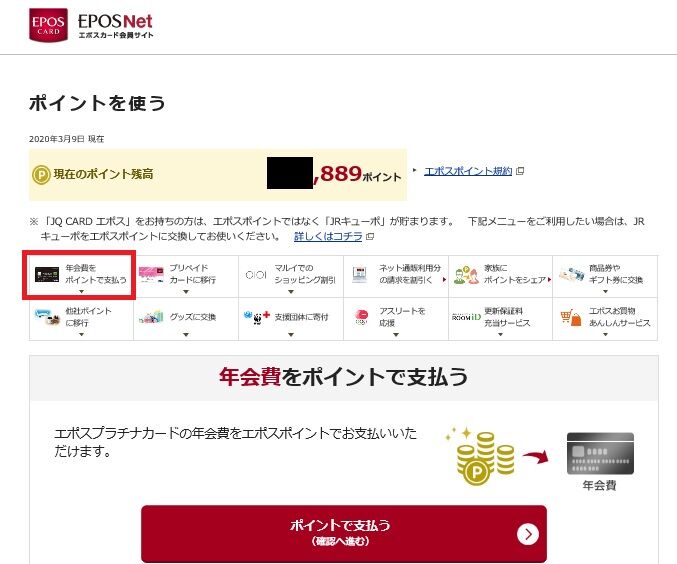Select the 家族にポイントをシェア menu text
Viewport: 677px width, 564px height.
pyautogui.click(x=515, y=274)
